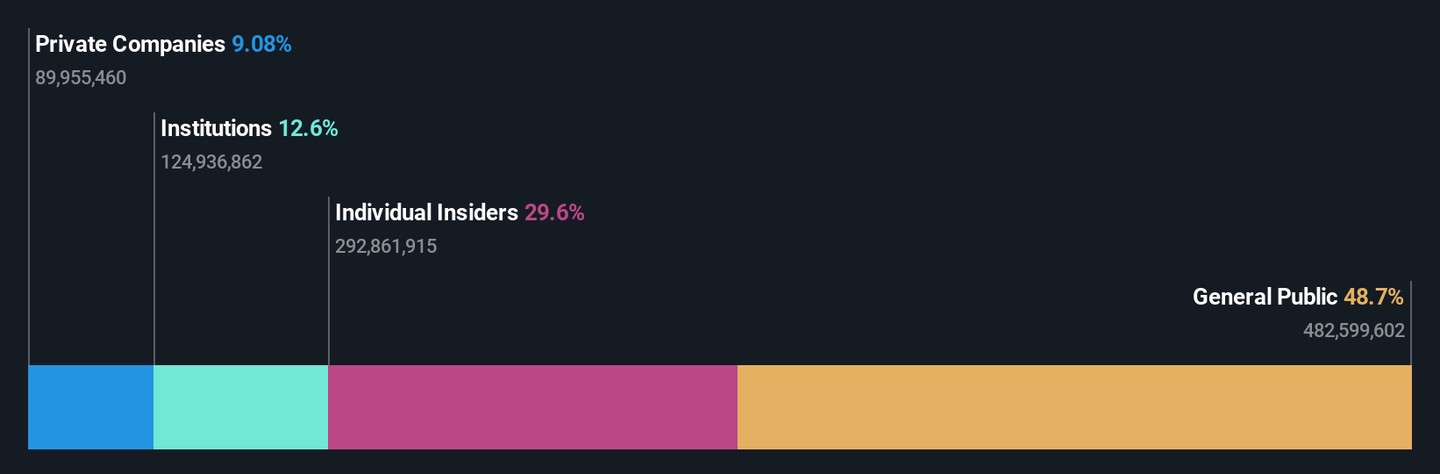Click the magenta Individual Insiders bar segment
This screenshot has height=474, width=1440.
click(533, 407)
